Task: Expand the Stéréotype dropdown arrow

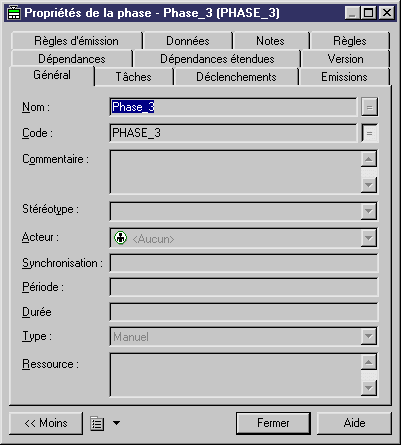Action: pyautogui.click(x=369, y=211)
